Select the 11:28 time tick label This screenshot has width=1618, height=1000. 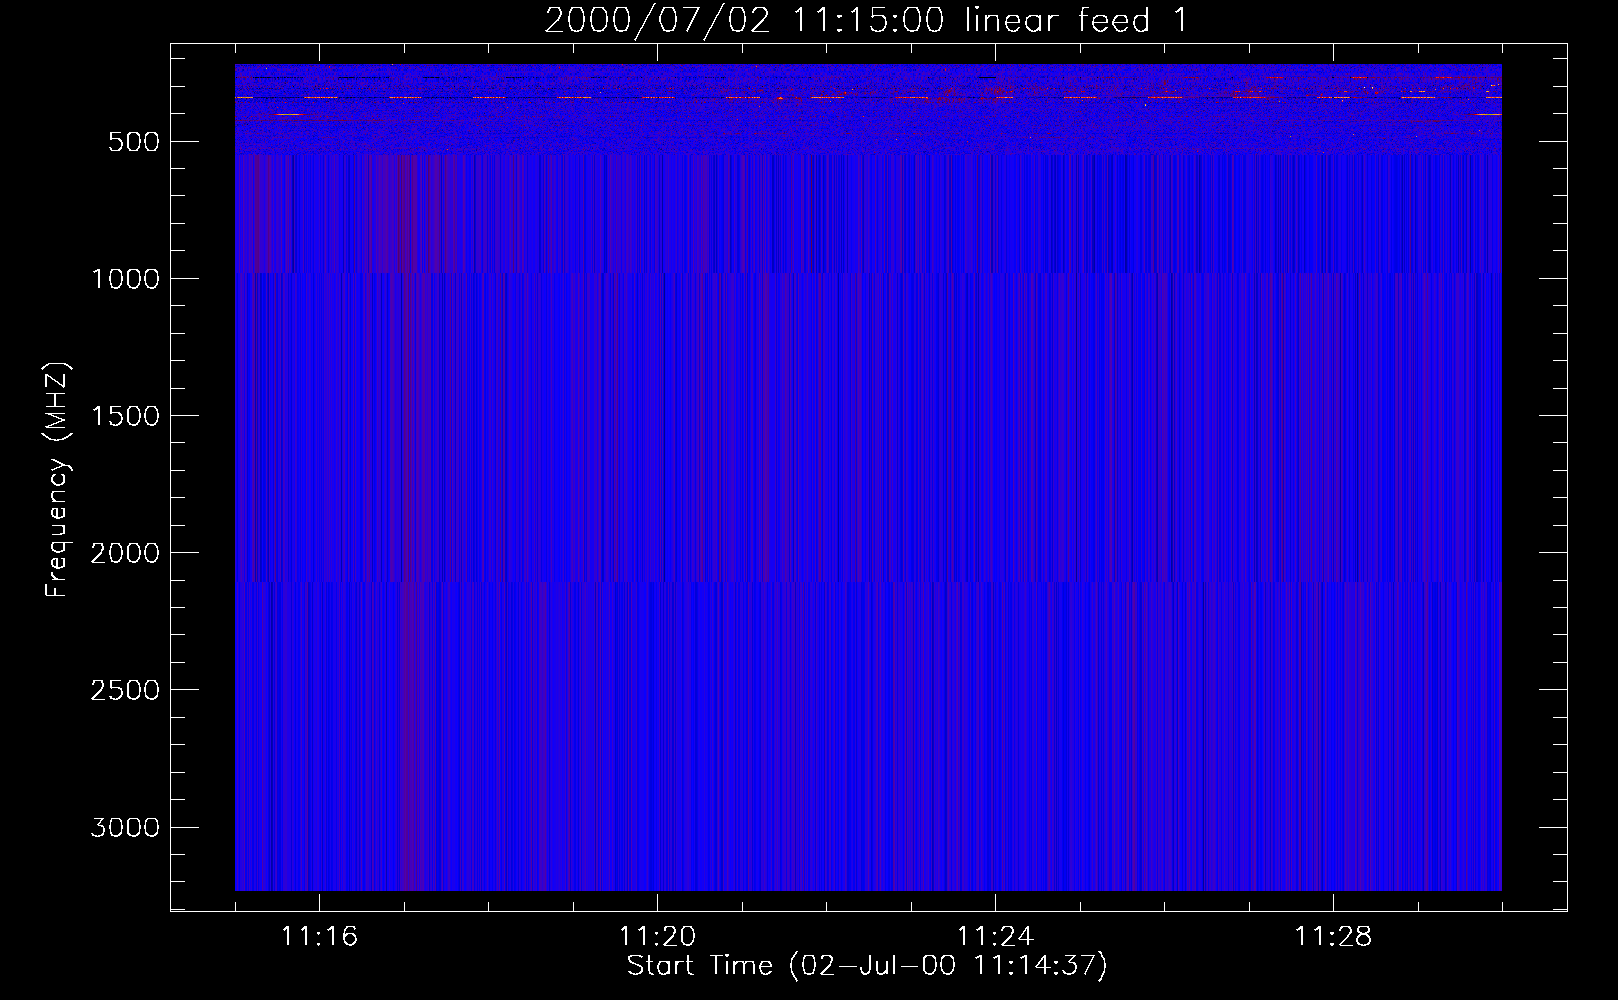pyautogui.click(x=1333, y=937)
